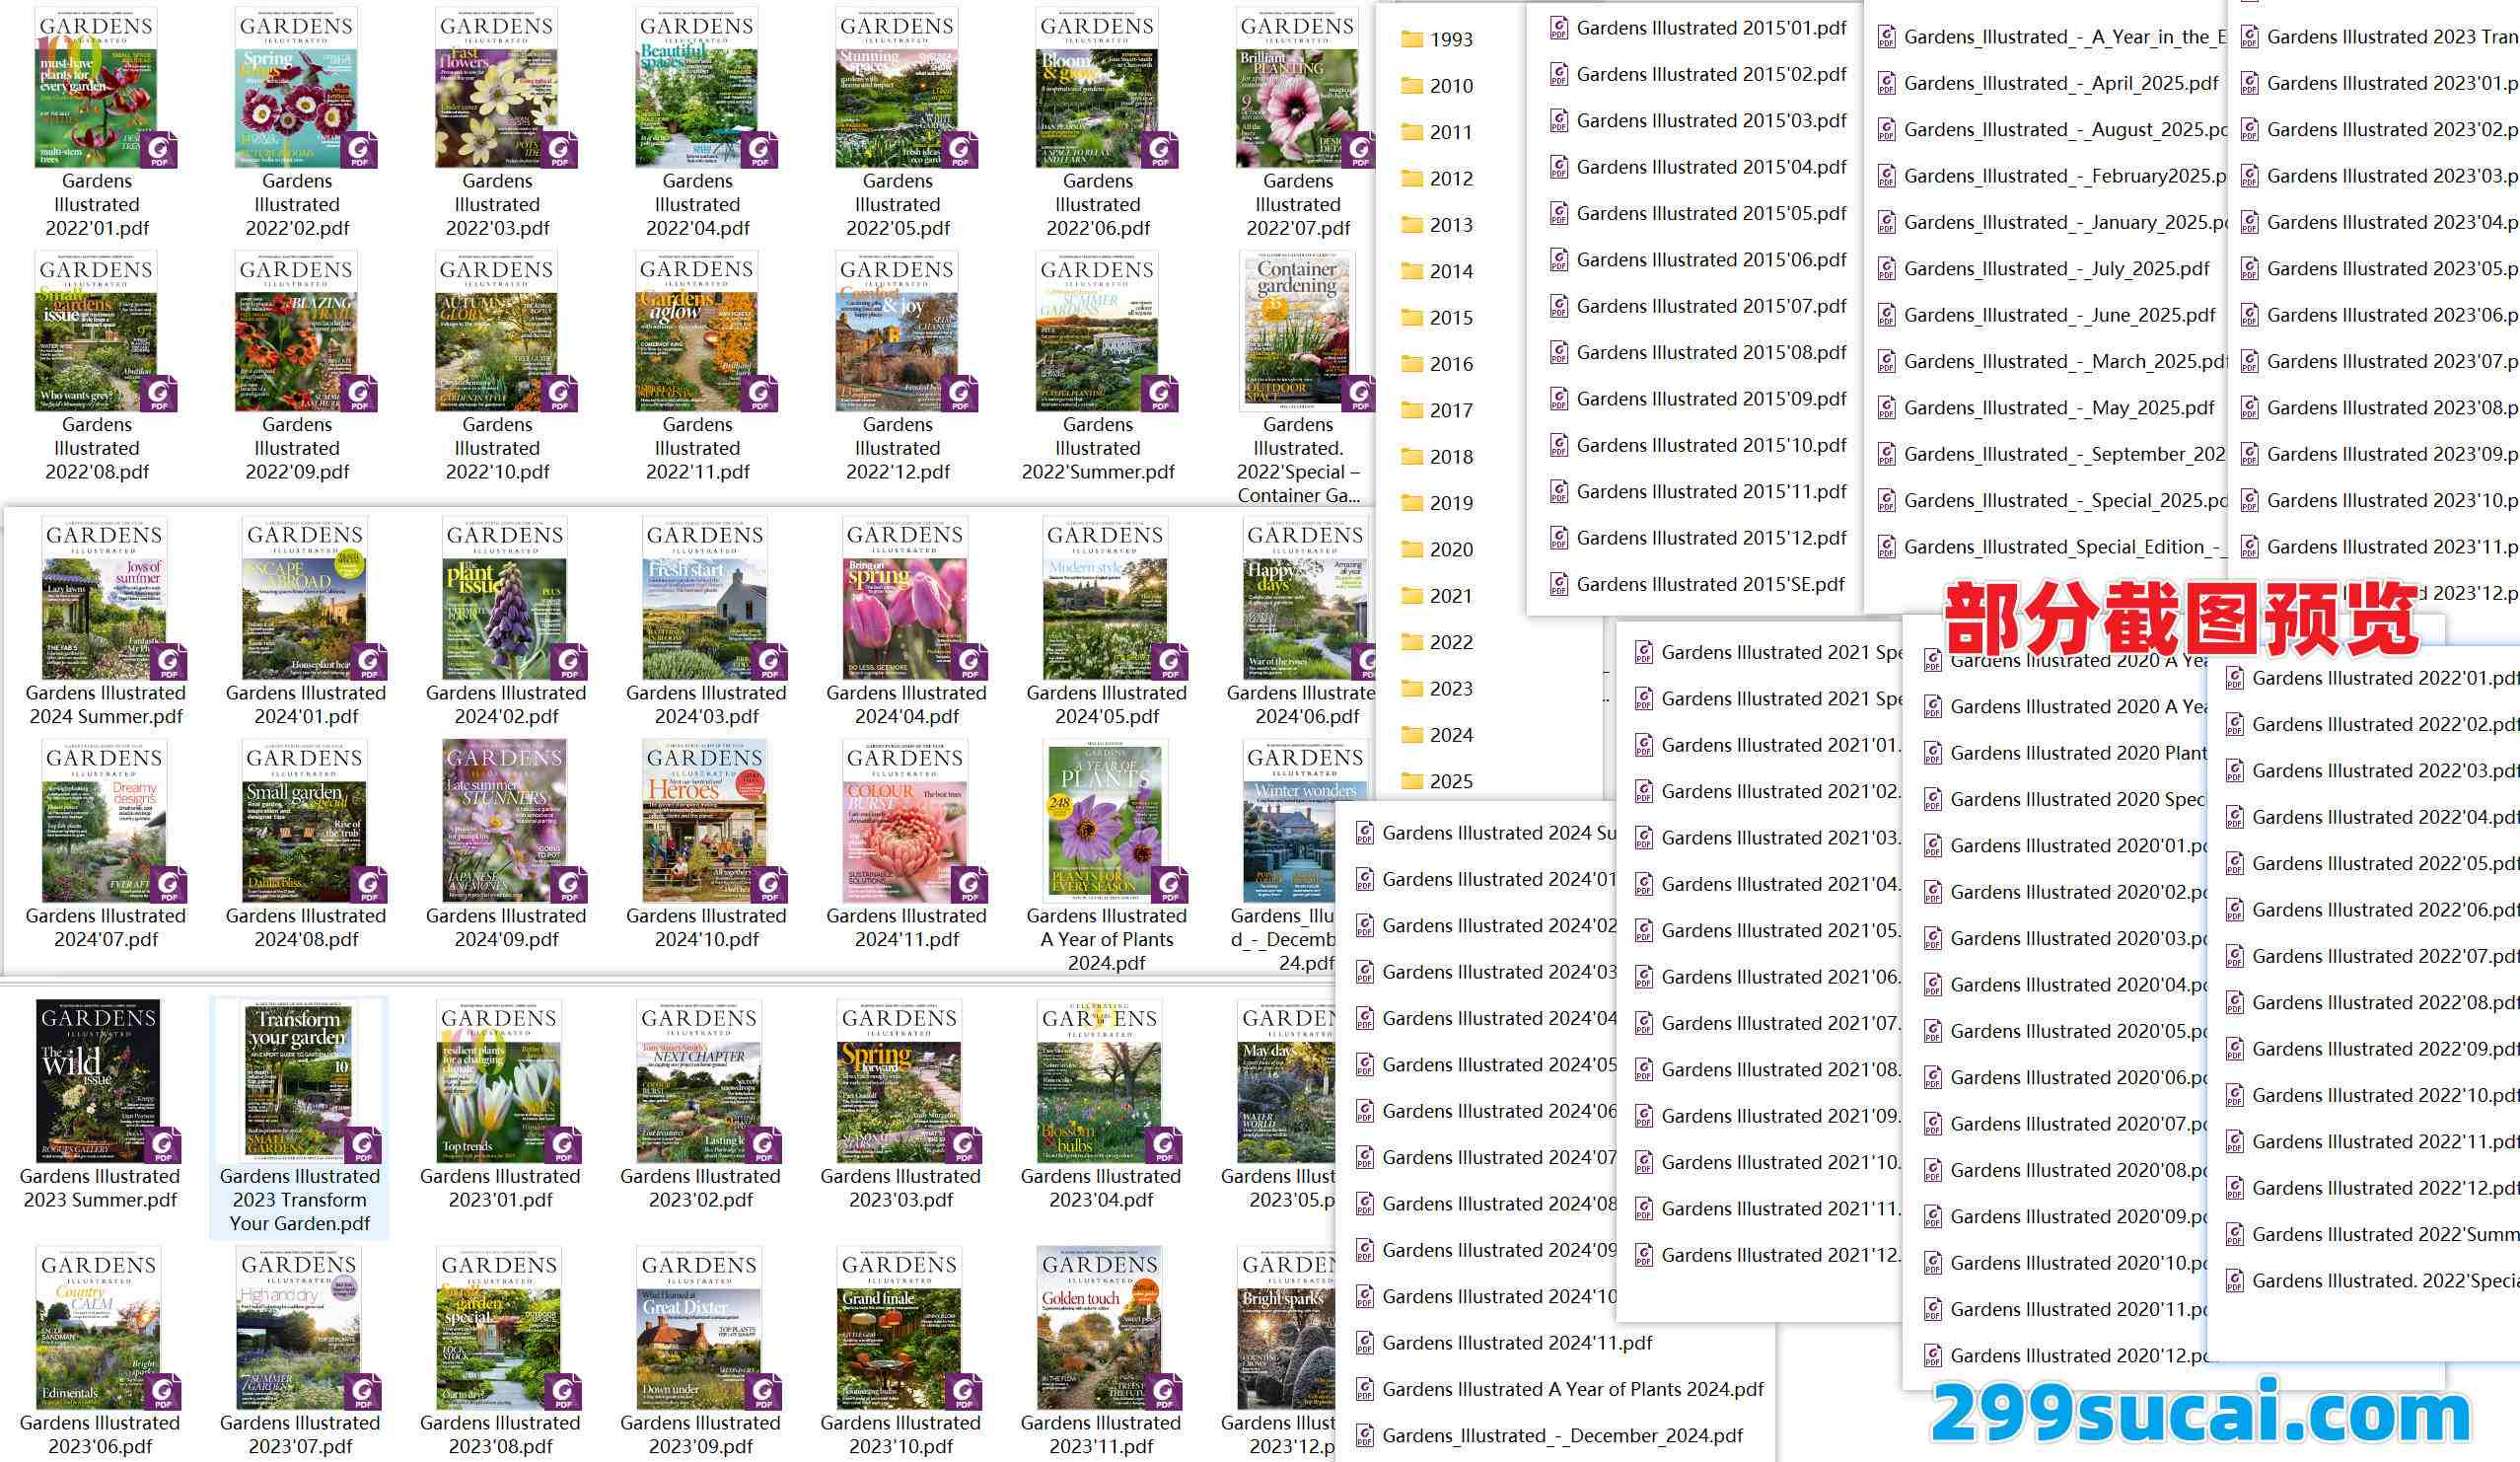
Task: Open the 2015 folder icon
Action: [x=1411, y=318]
